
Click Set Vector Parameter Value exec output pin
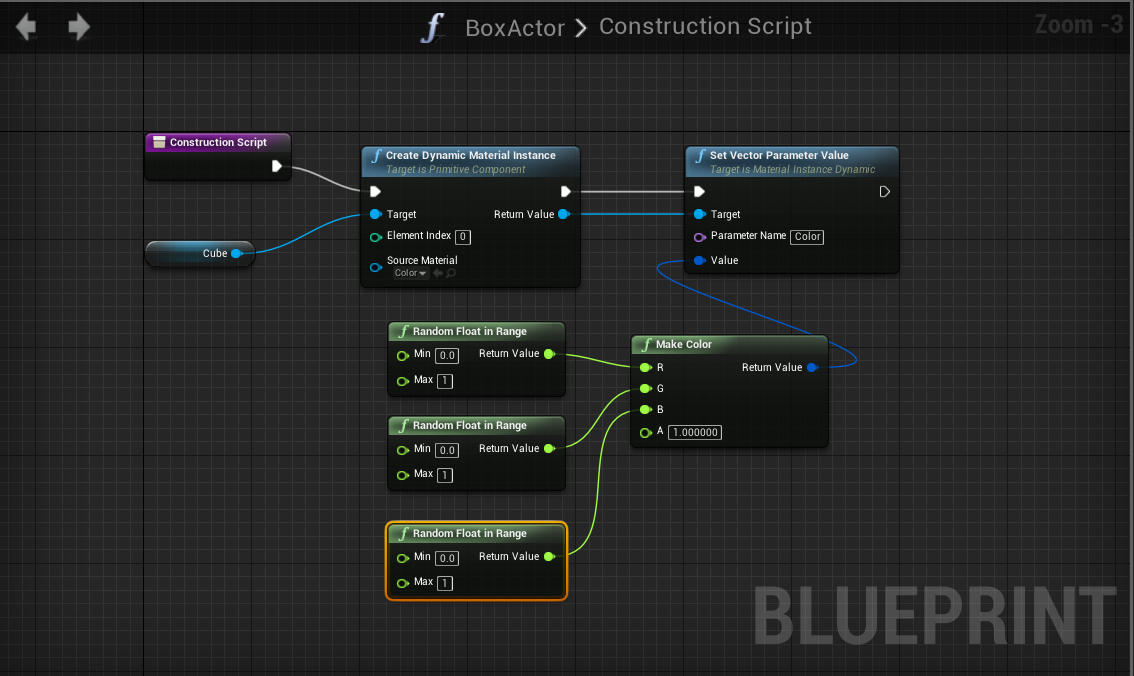(884, 192)
